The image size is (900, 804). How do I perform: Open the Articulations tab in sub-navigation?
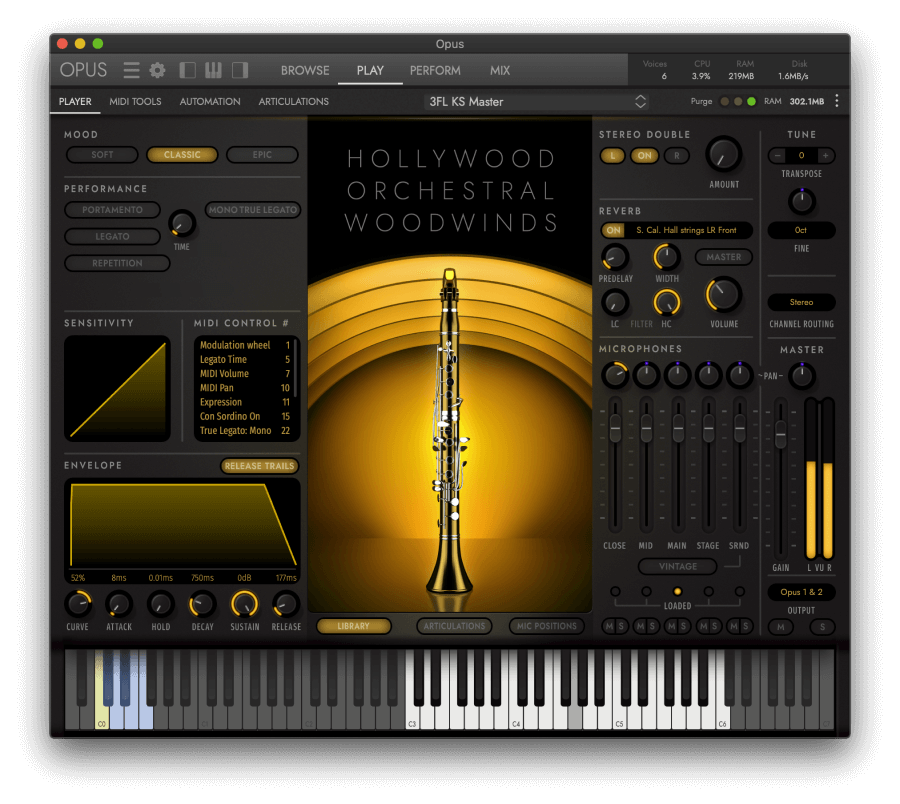(293, 101)
